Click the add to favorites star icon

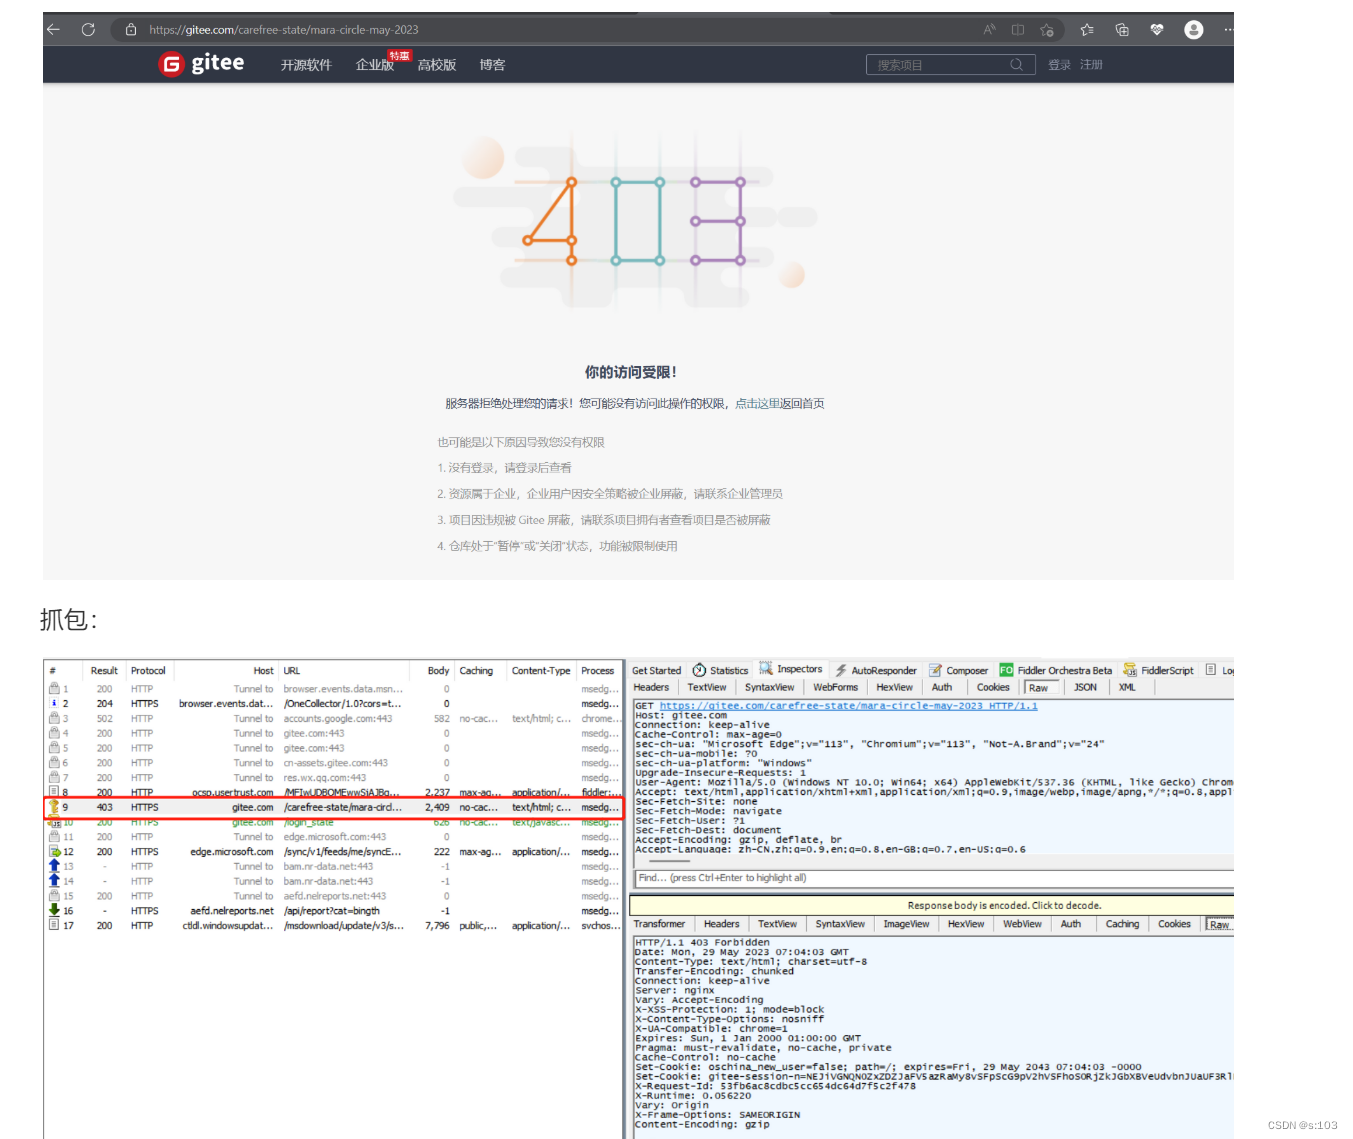coord(1047,30)
